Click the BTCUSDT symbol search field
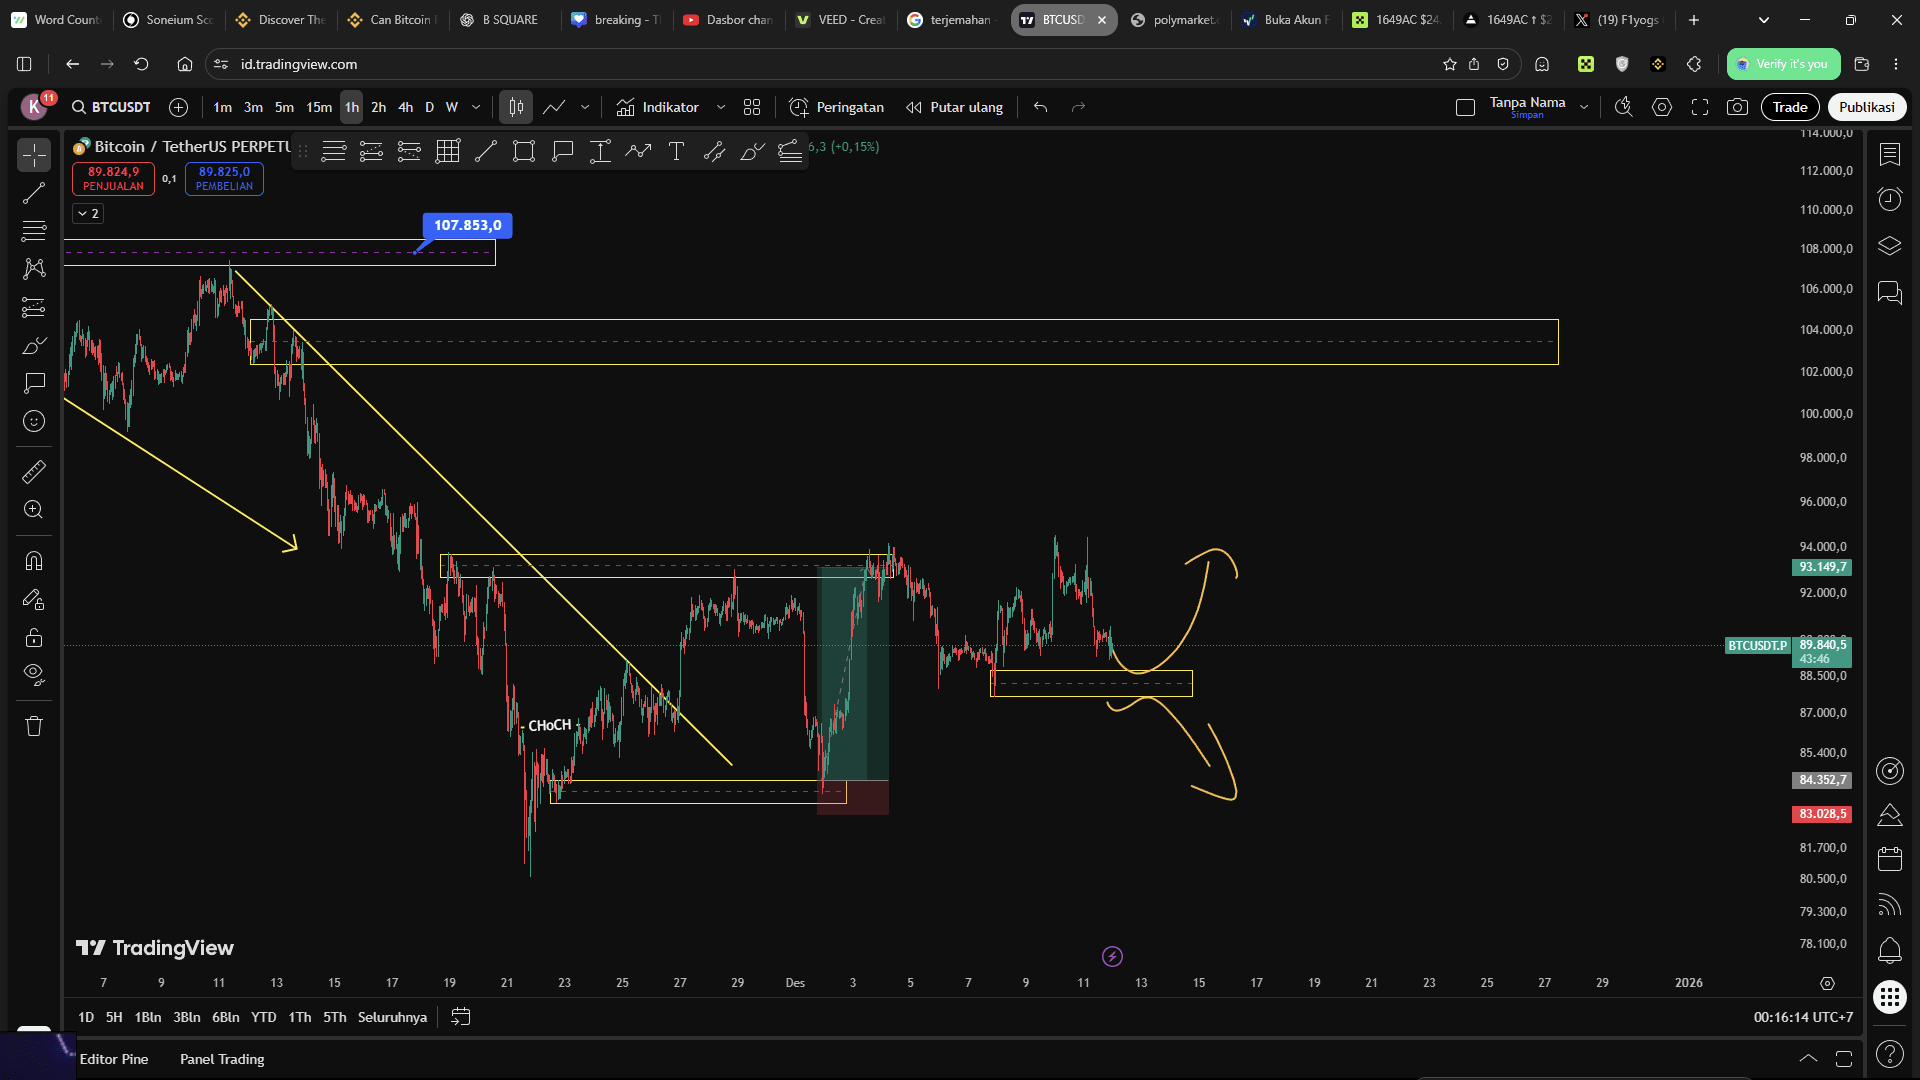This screenshot has height=1080, width=1920. tap(111, 107)
